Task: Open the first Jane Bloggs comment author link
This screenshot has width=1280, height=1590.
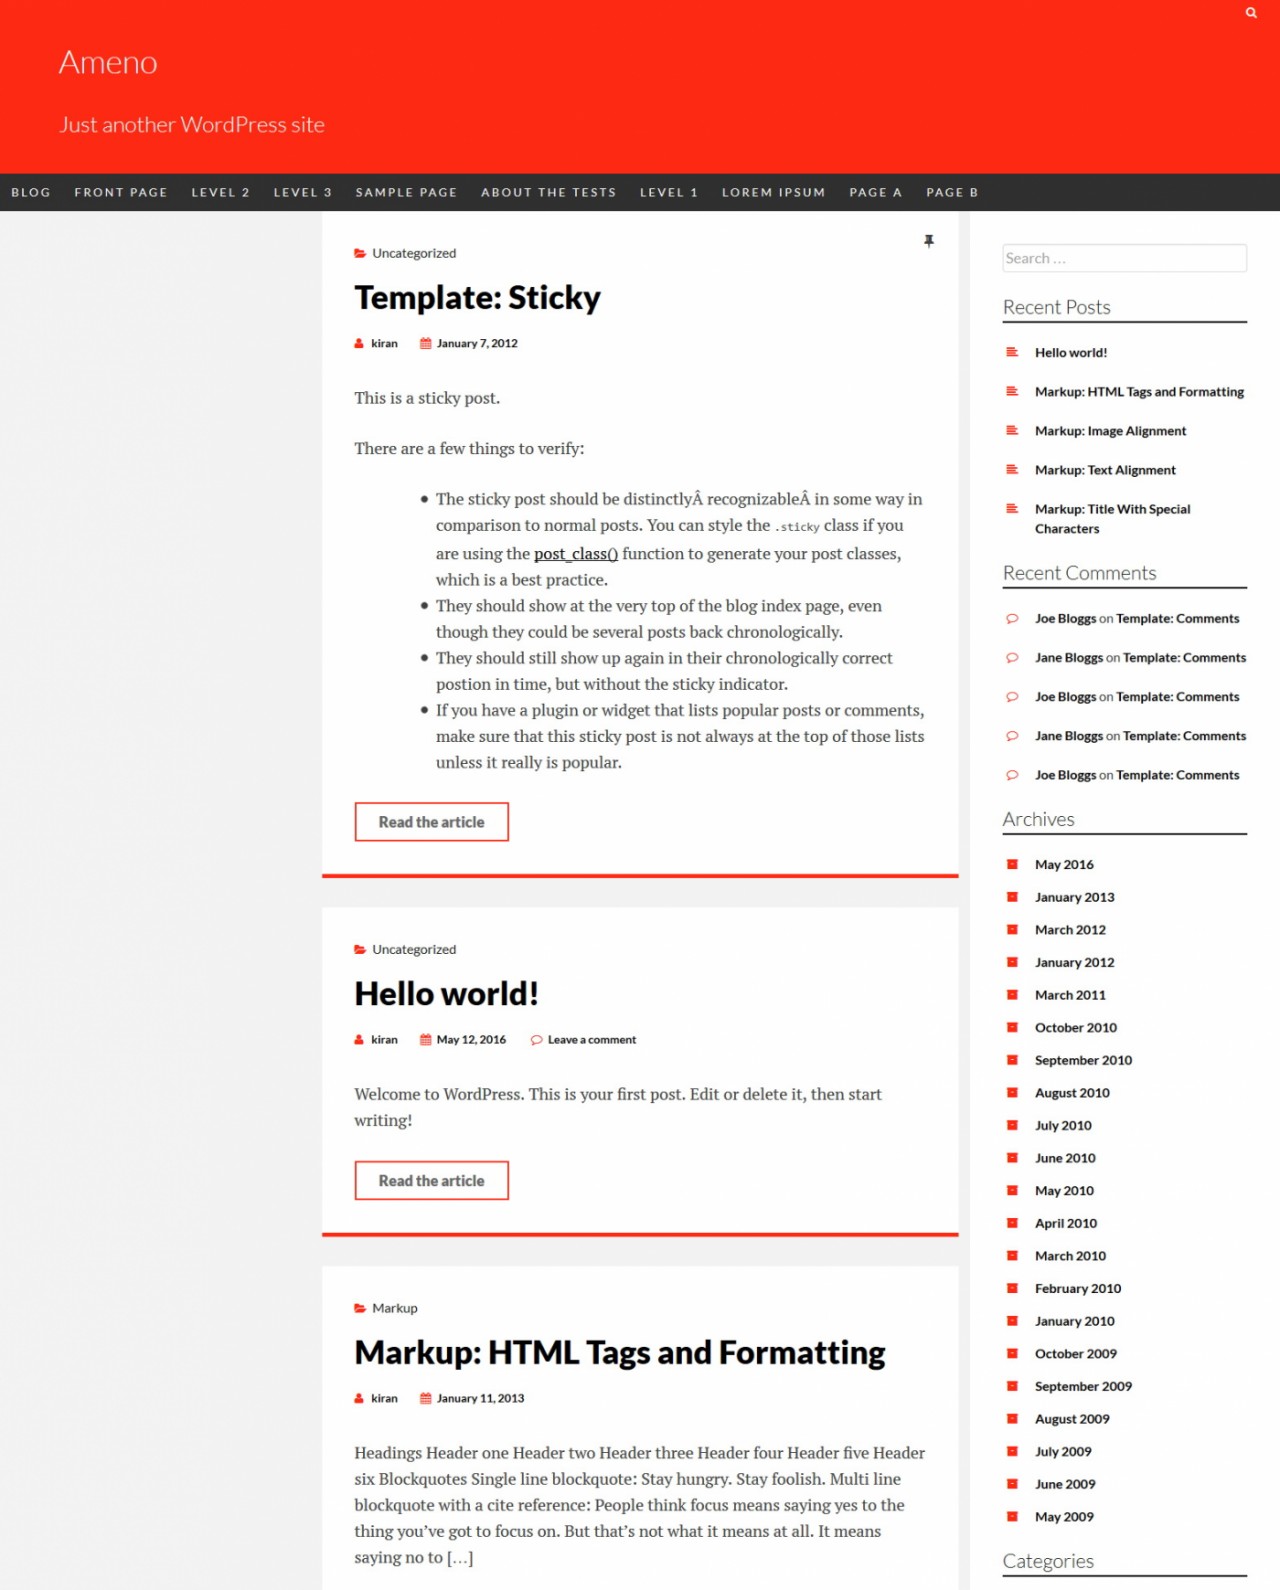Action: (x=1069, y=658)
